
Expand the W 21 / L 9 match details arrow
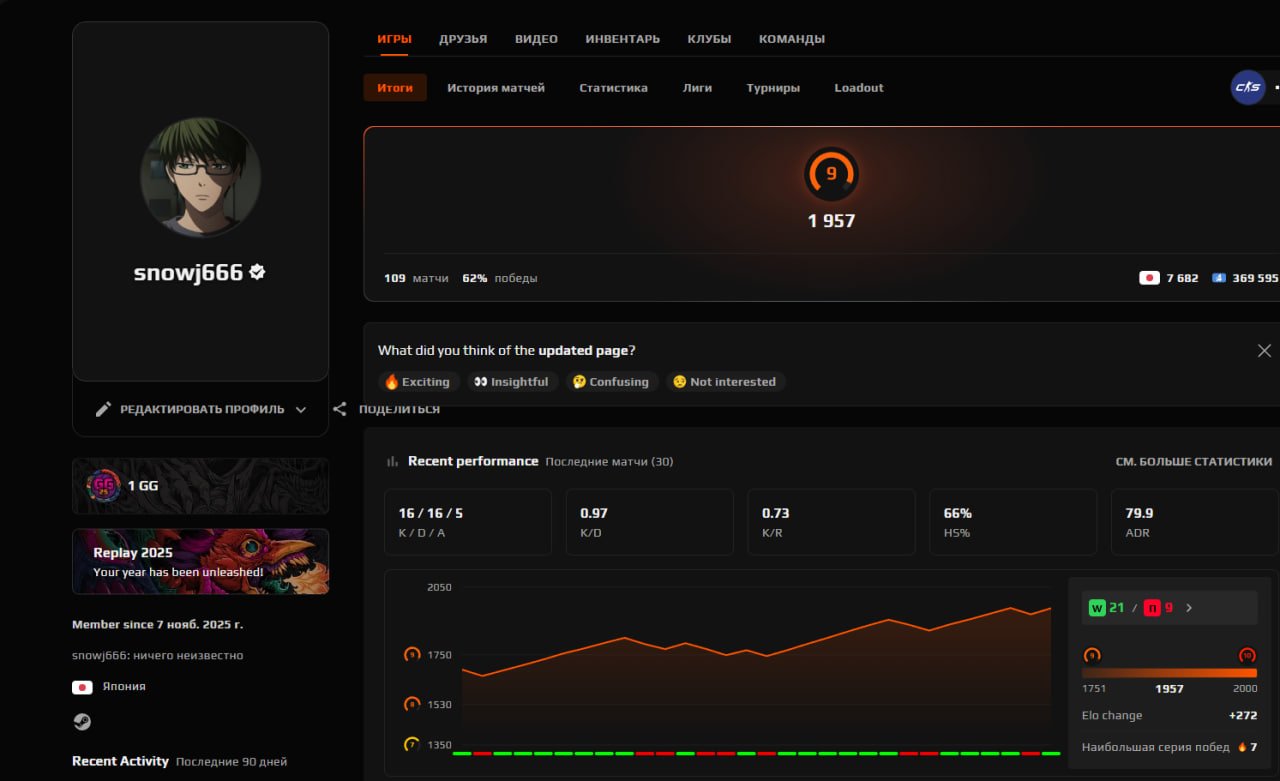point(1189,607)
